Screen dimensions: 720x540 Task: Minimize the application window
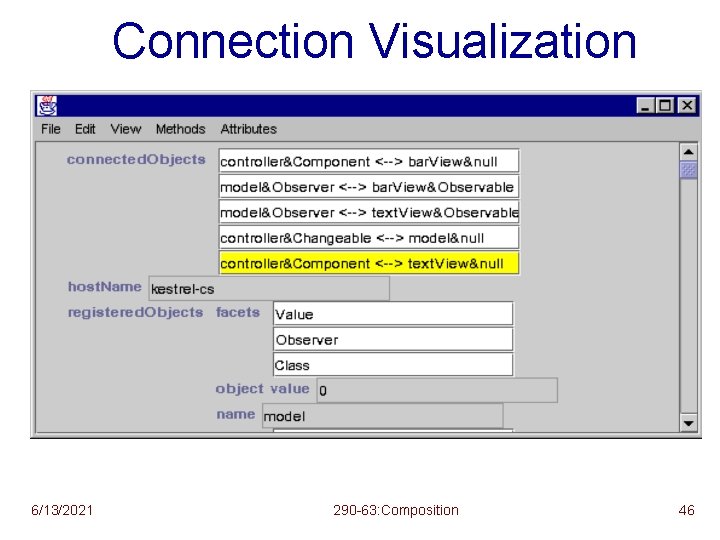(x=645, y=106)
